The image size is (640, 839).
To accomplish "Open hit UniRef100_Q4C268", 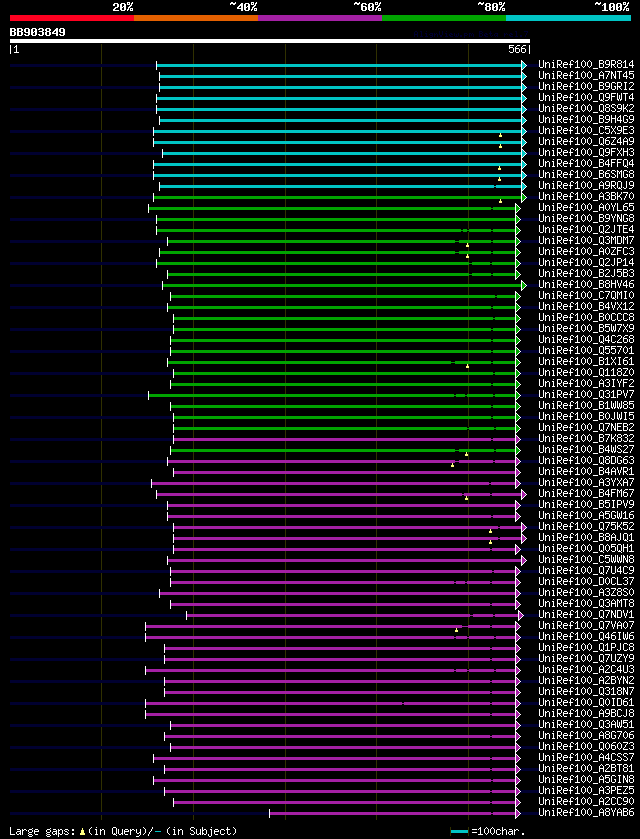I will click(586, 339).
